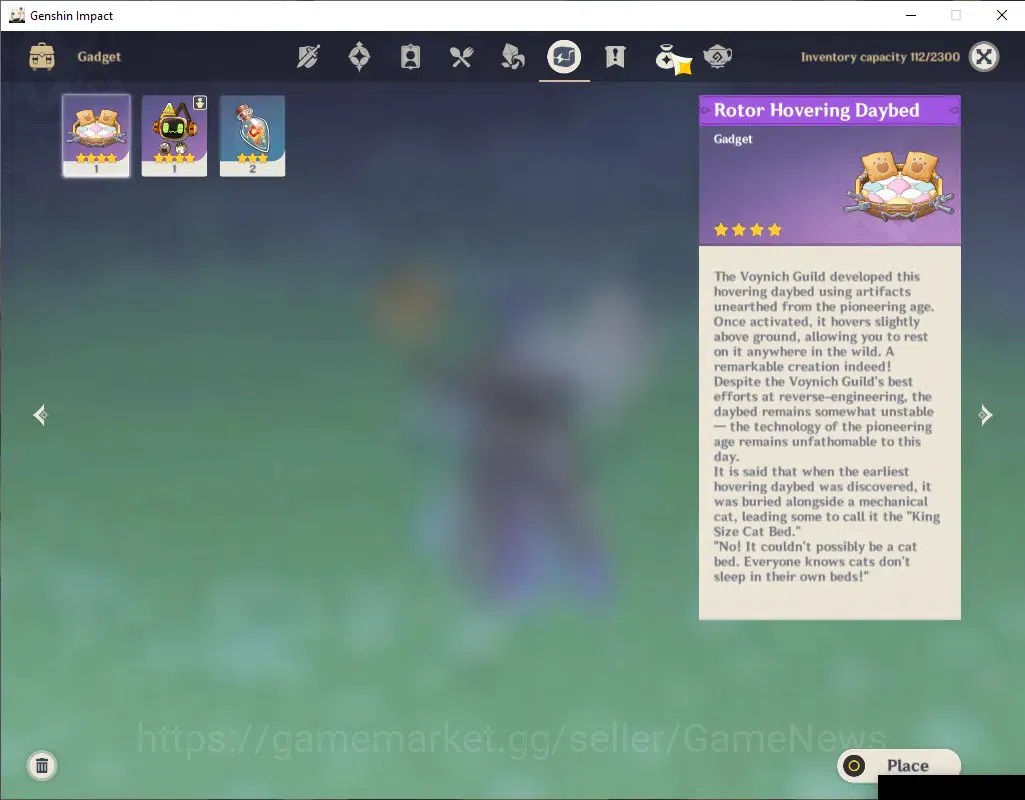This screenshot has height=800, width=1025.
Task: Open the Furnishings teapot tab
Action: (x=717, y=57)
